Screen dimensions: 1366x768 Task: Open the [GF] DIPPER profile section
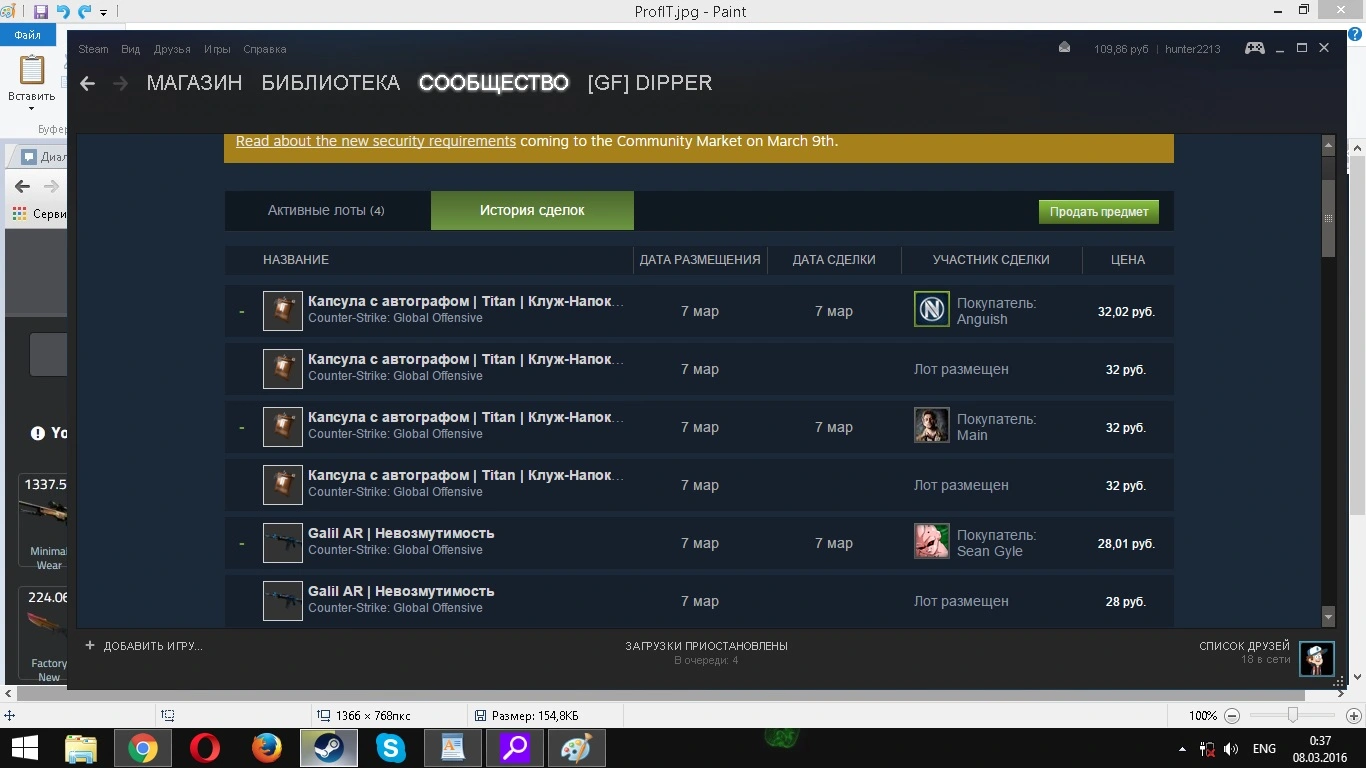pyautogui.click(x=650, y=83)
